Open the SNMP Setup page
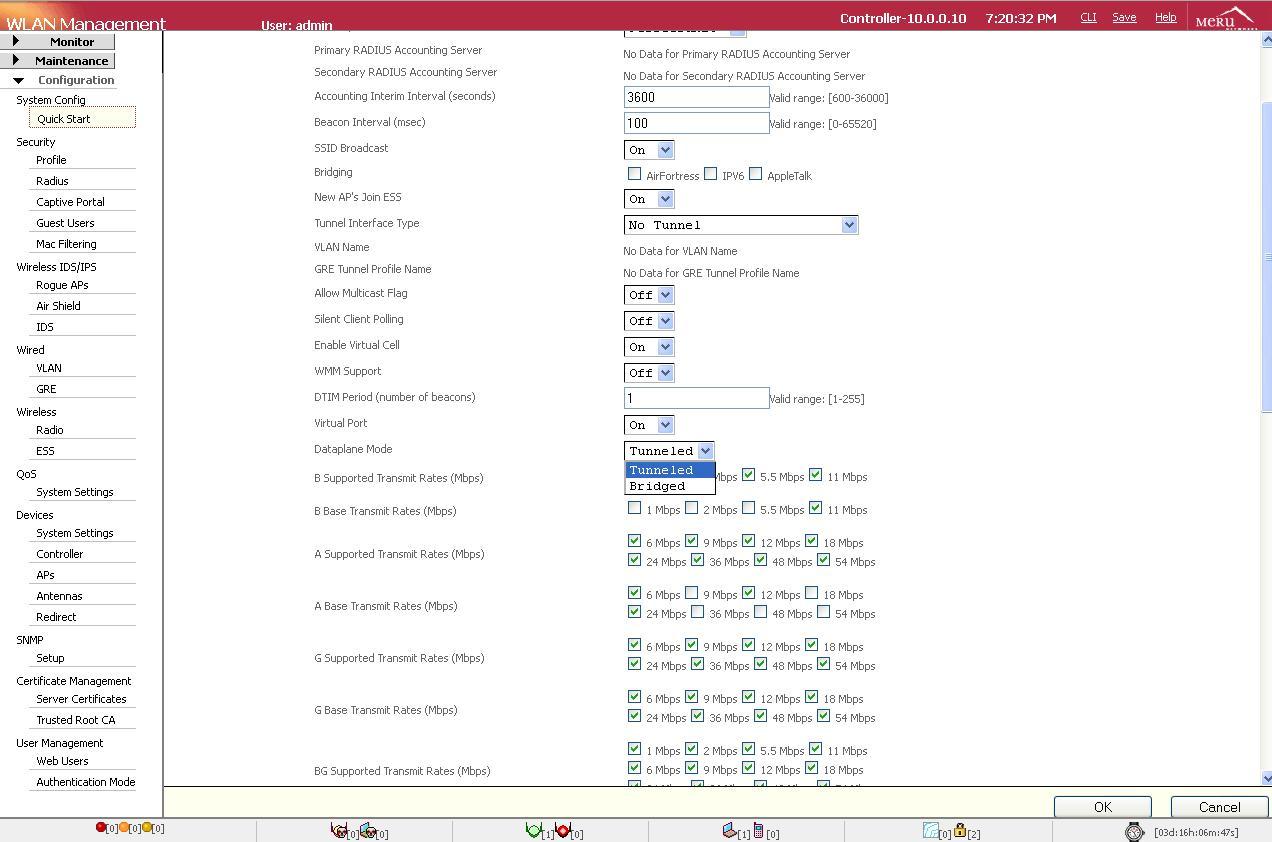 [x=50, y=658]
